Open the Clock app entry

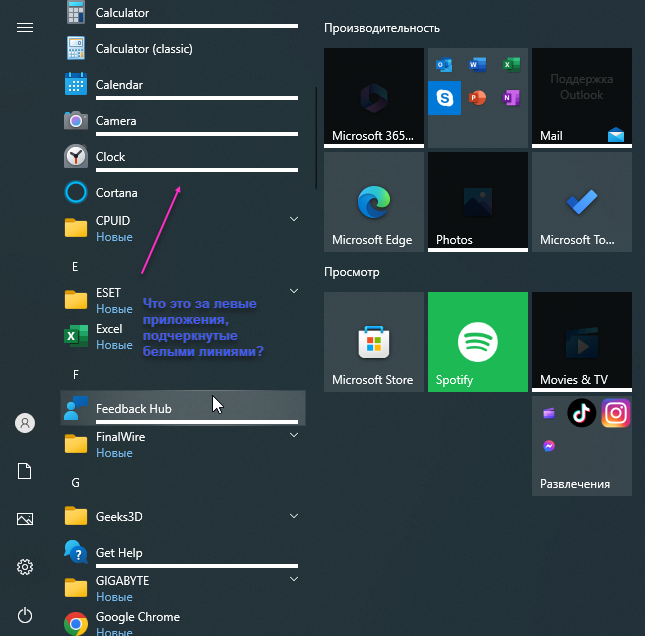point(183,157)
